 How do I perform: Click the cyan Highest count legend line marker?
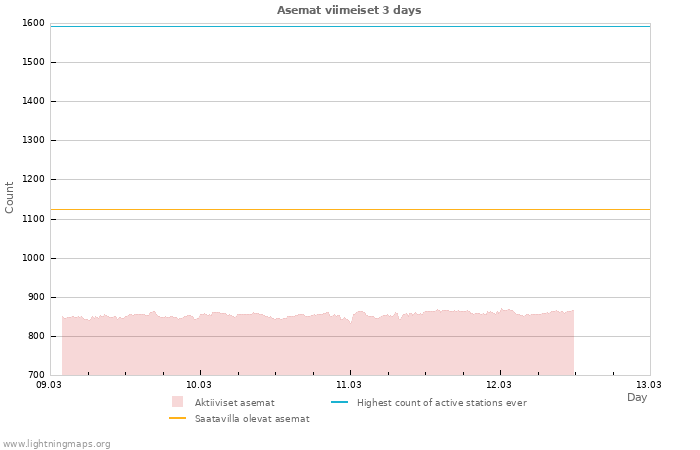(339, 402)
